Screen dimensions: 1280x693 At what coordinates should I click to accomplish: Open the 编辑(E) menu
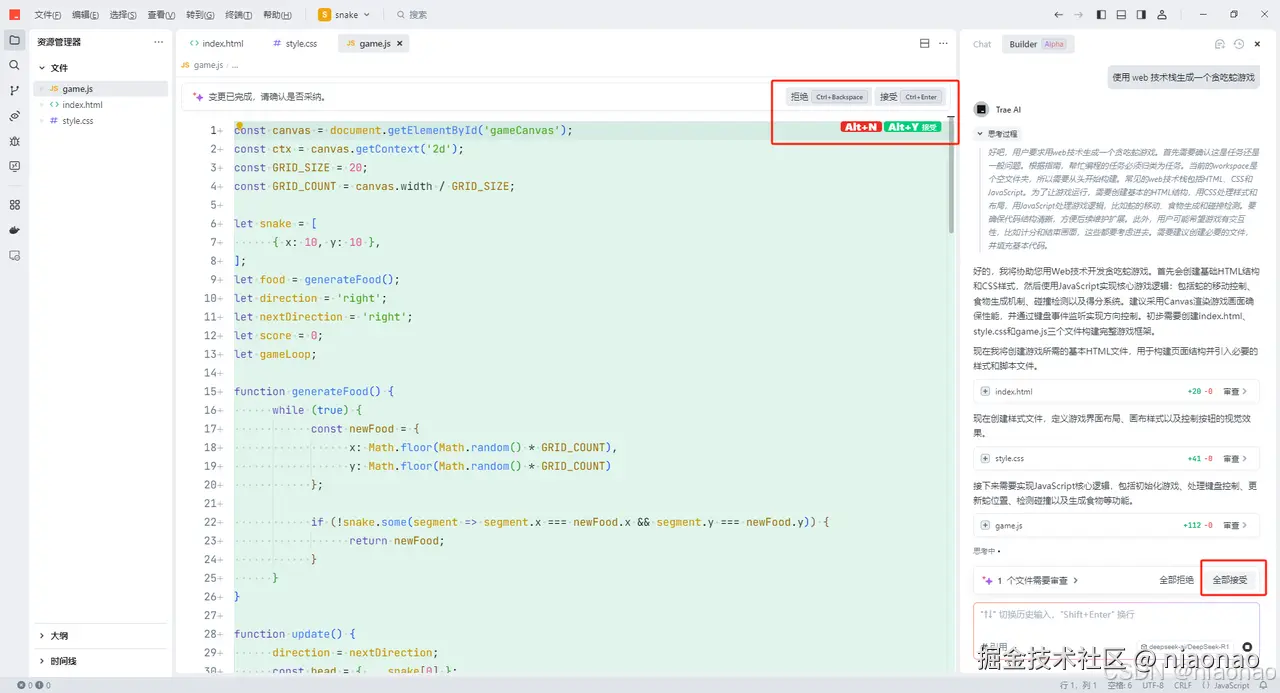86,15
